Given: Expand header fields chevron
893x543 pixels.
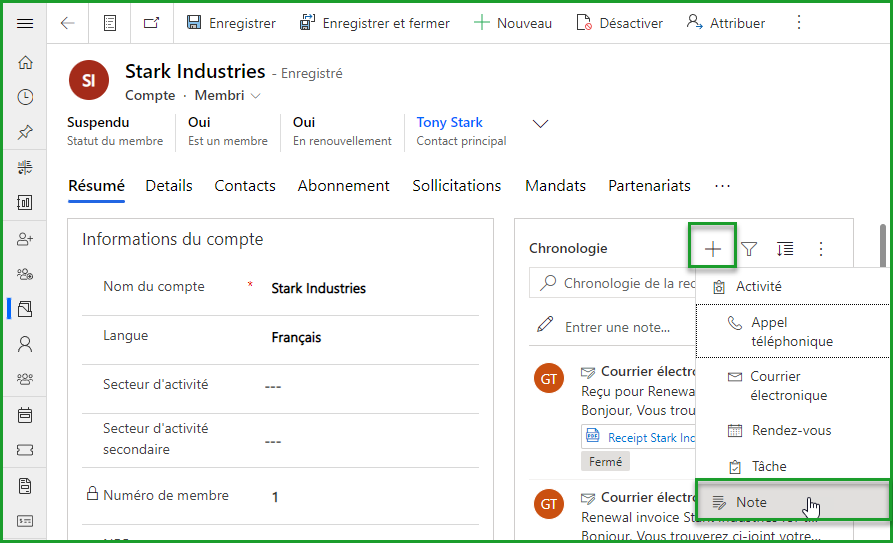Looking at the screenshot, I should [541, 124].
